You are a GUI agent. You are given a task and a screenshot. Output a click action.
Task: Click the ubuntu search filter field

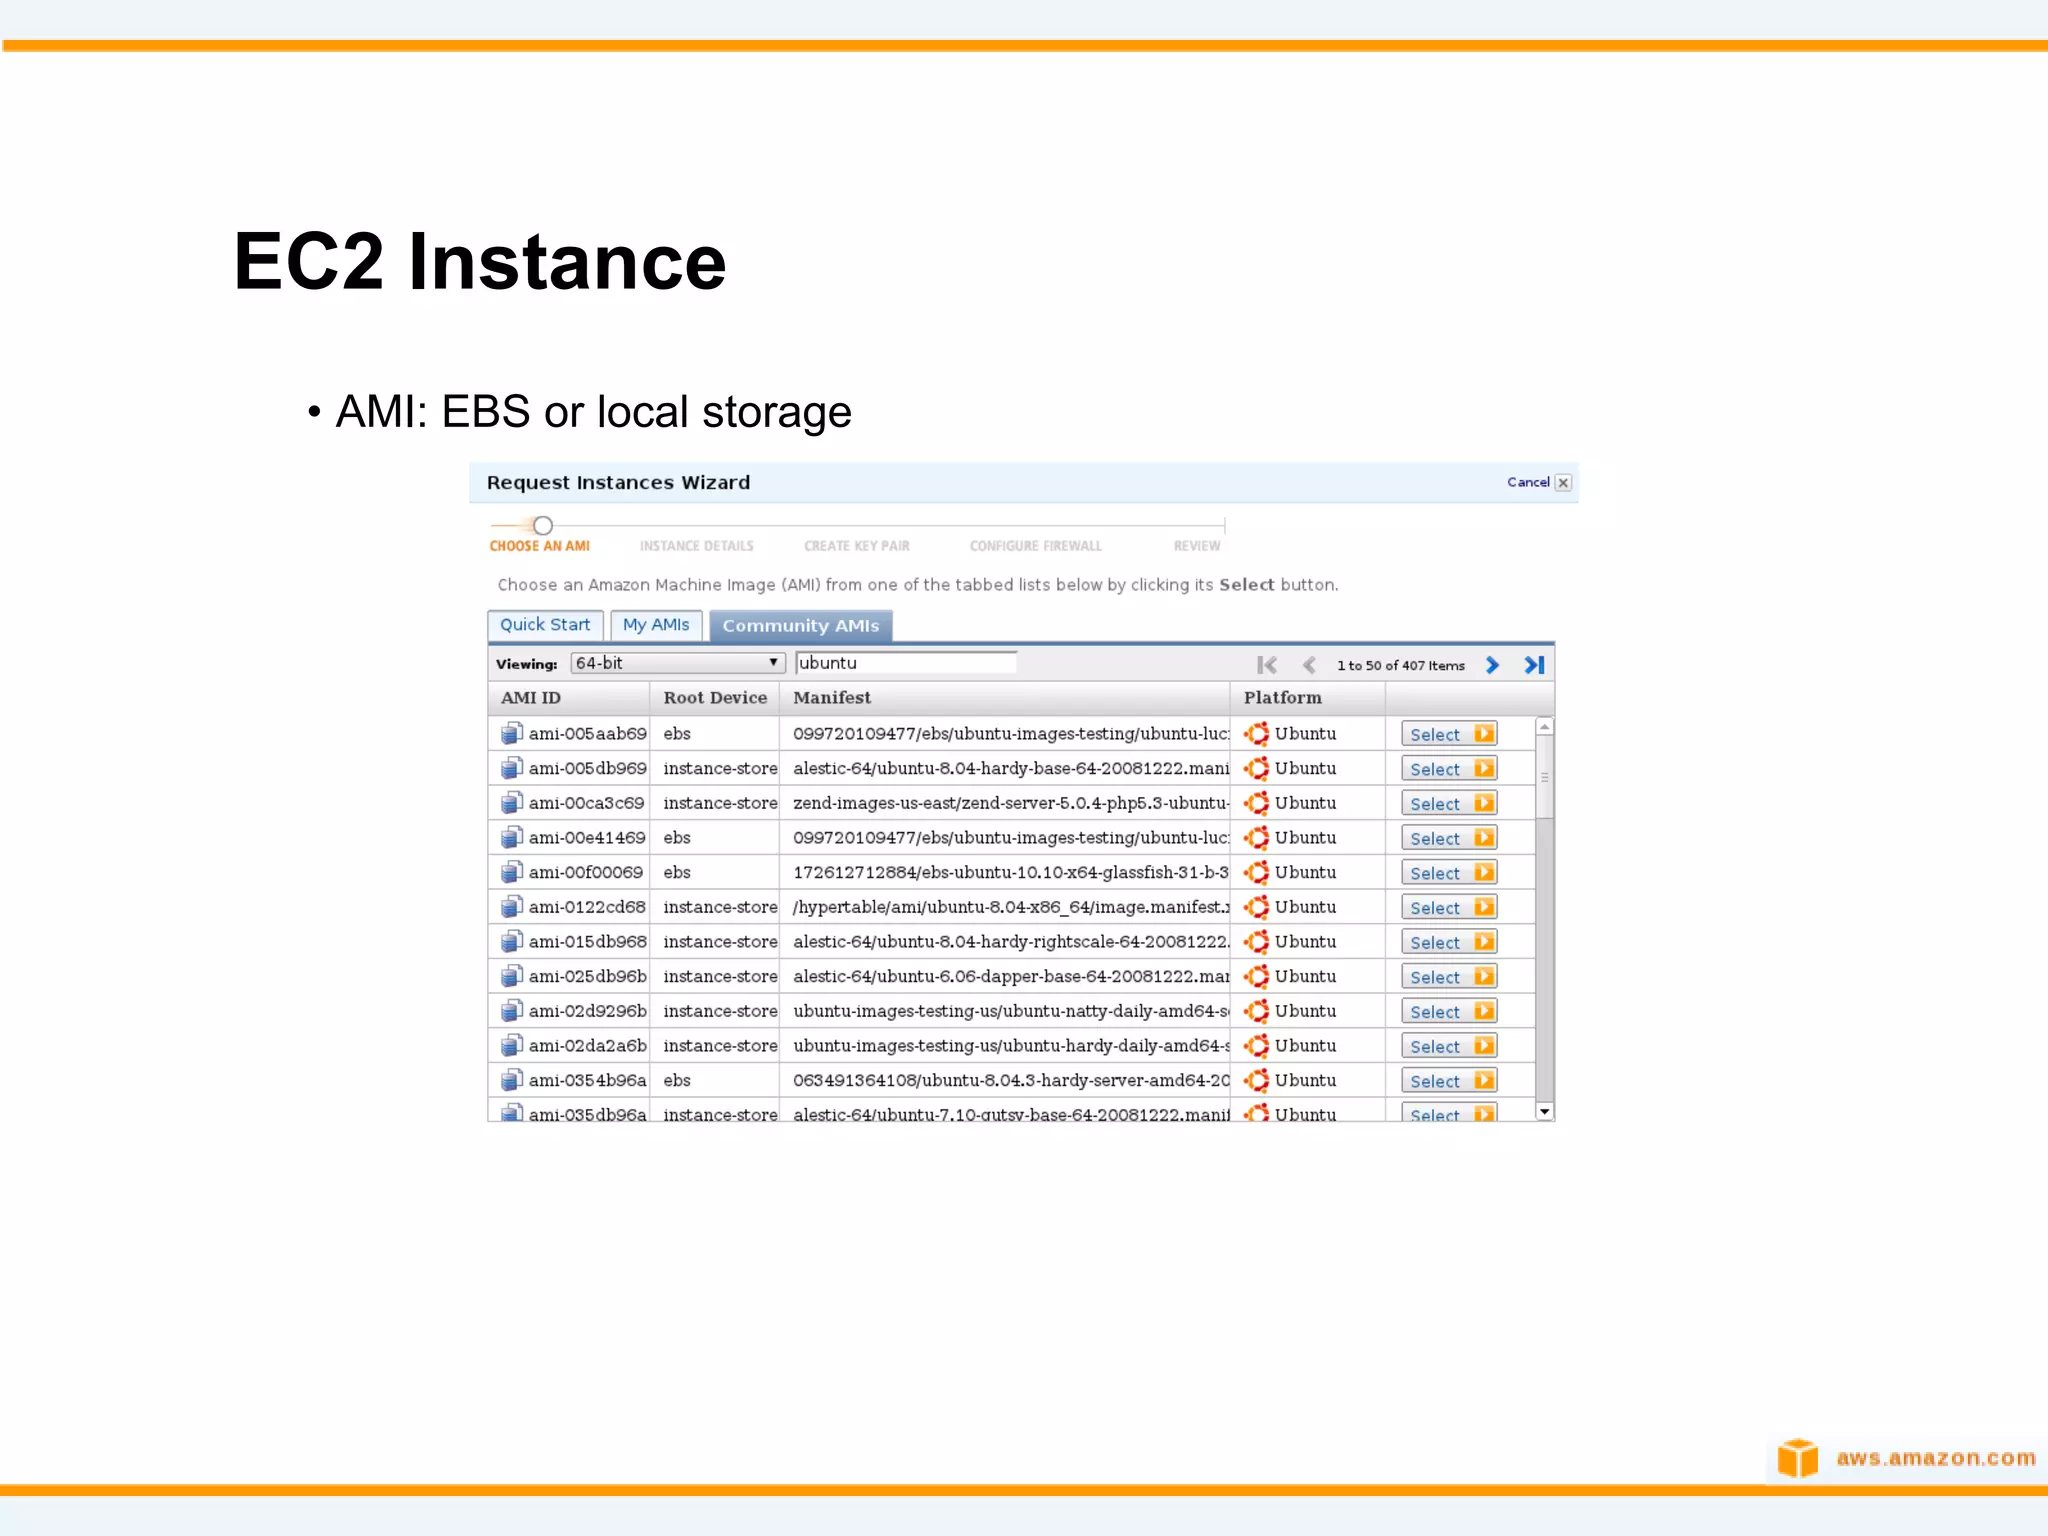coord(905,663)
